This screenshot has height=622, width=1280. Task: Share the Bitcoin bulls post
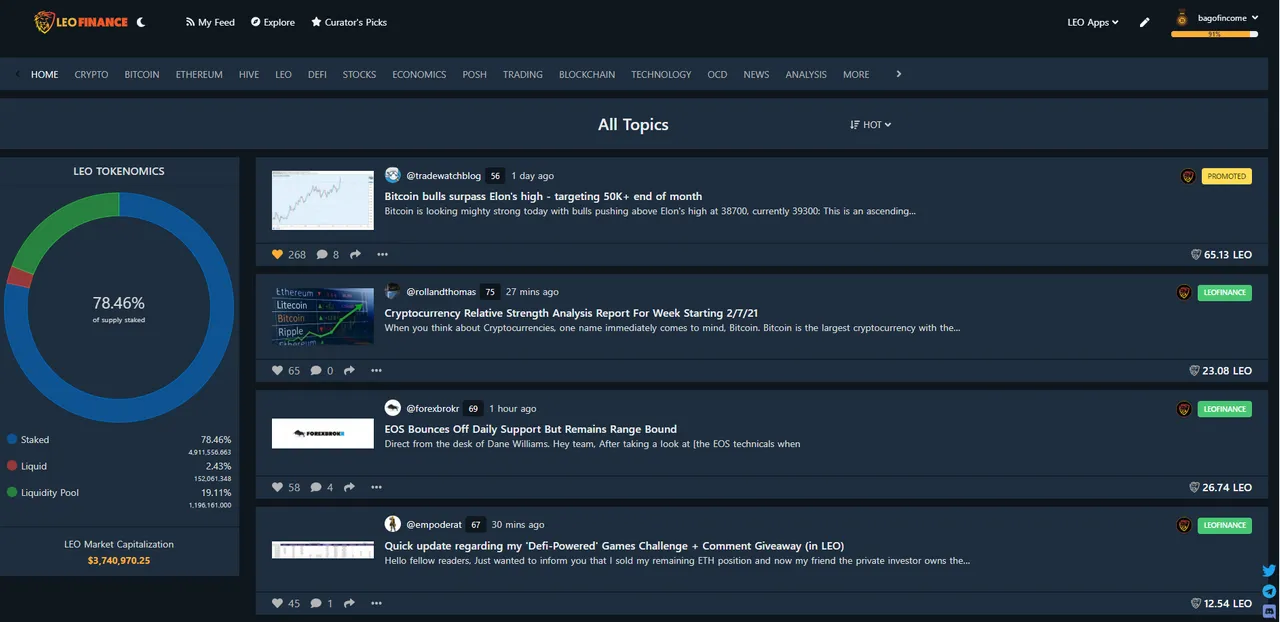pos(355,254)
